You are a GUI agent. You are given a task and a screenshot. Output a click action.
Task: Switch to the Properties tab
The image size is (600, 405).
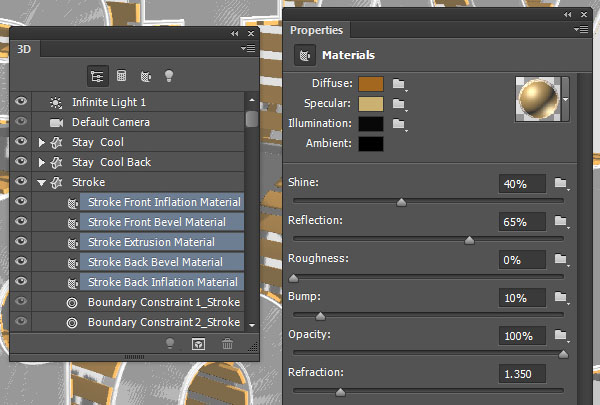click(317, 30)
